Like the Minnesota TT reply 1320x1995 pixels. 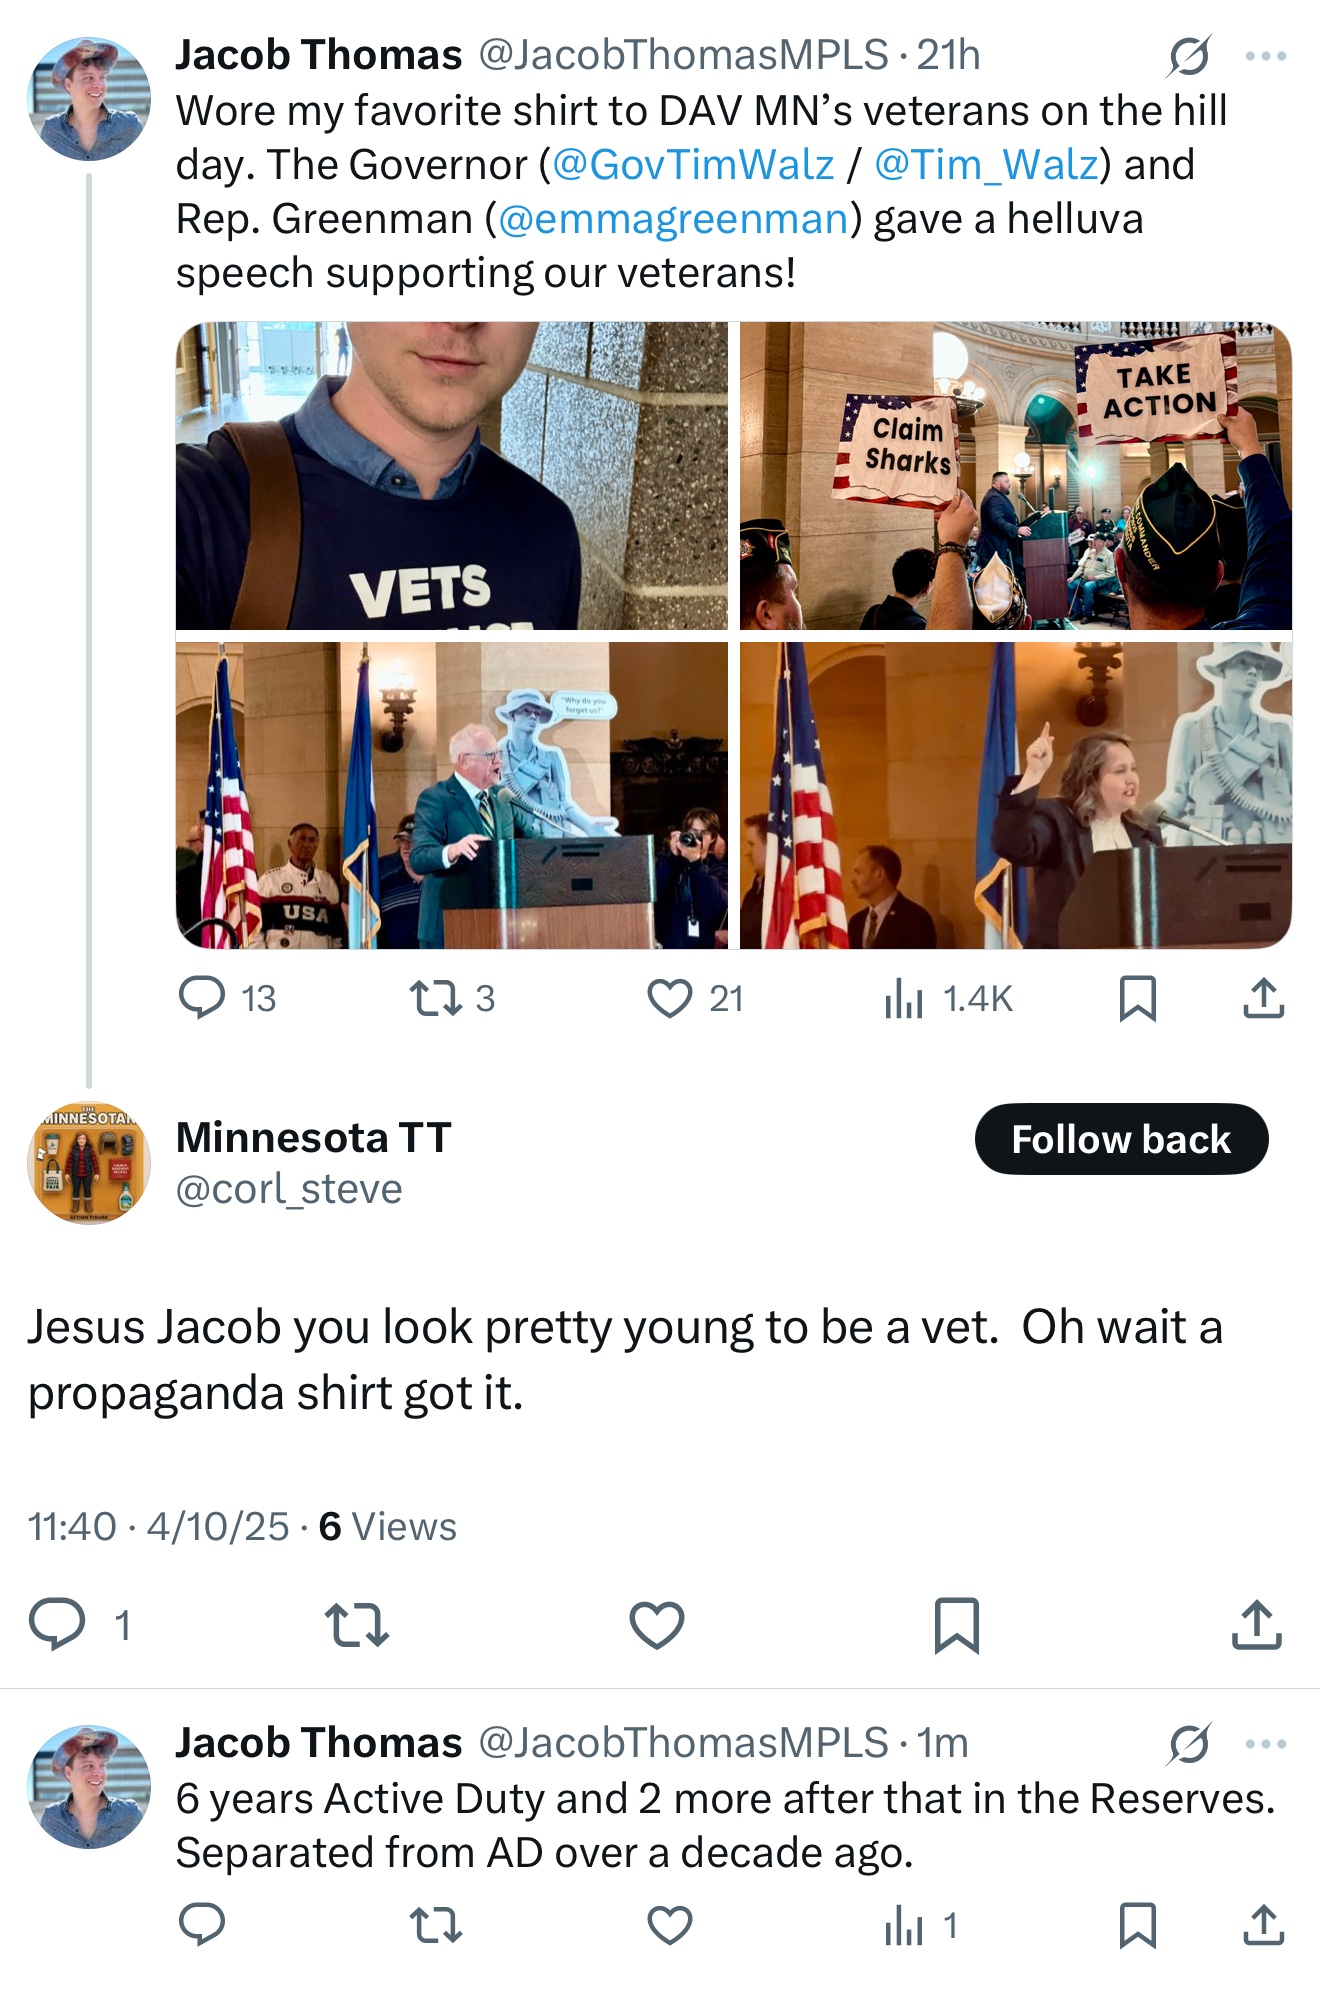(x=657, y=1625)
